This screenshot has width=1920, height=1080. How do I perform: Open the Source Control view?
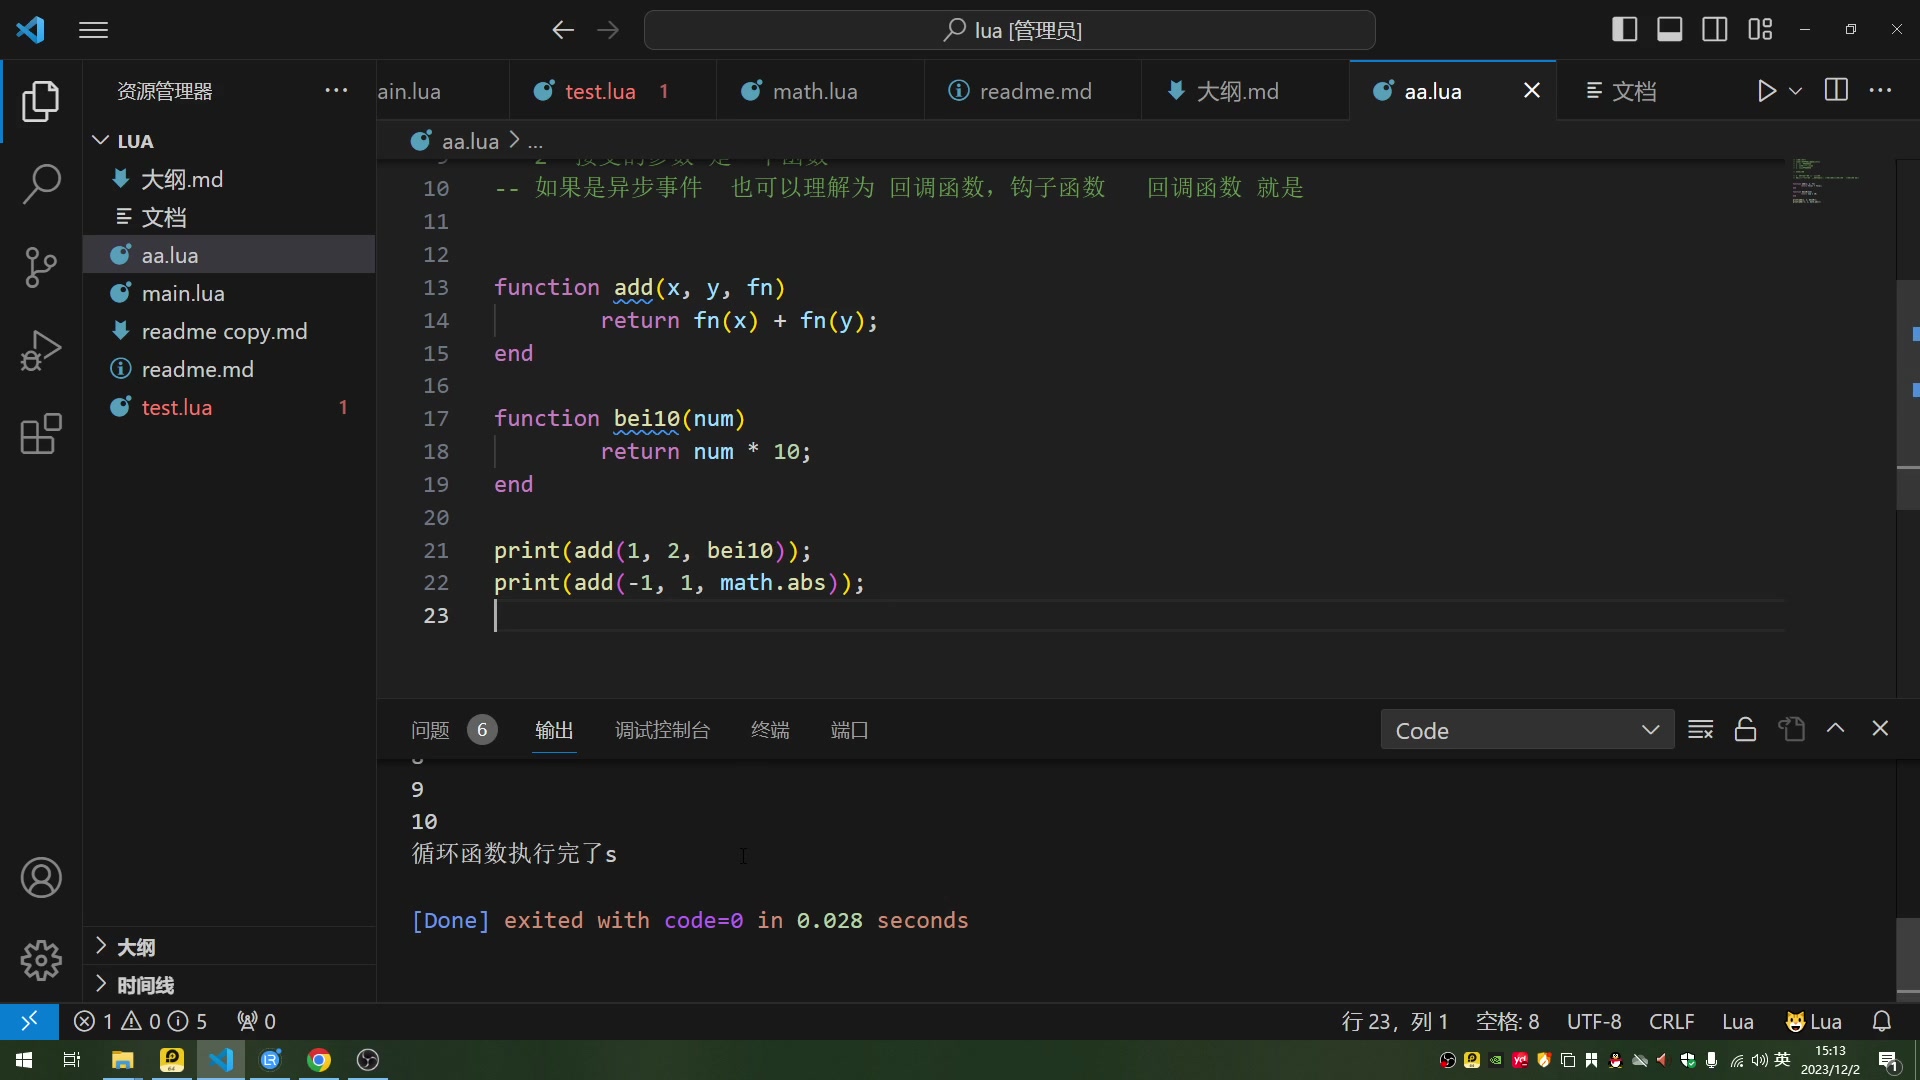tap(41, 267)
